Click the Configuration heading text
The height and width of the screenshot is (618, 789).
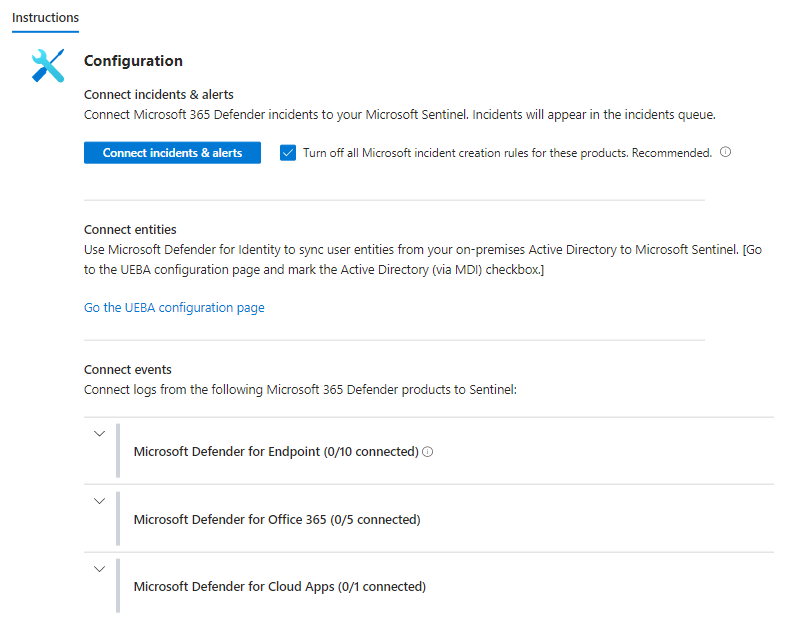pyautogui.click(x=133, y=61)
